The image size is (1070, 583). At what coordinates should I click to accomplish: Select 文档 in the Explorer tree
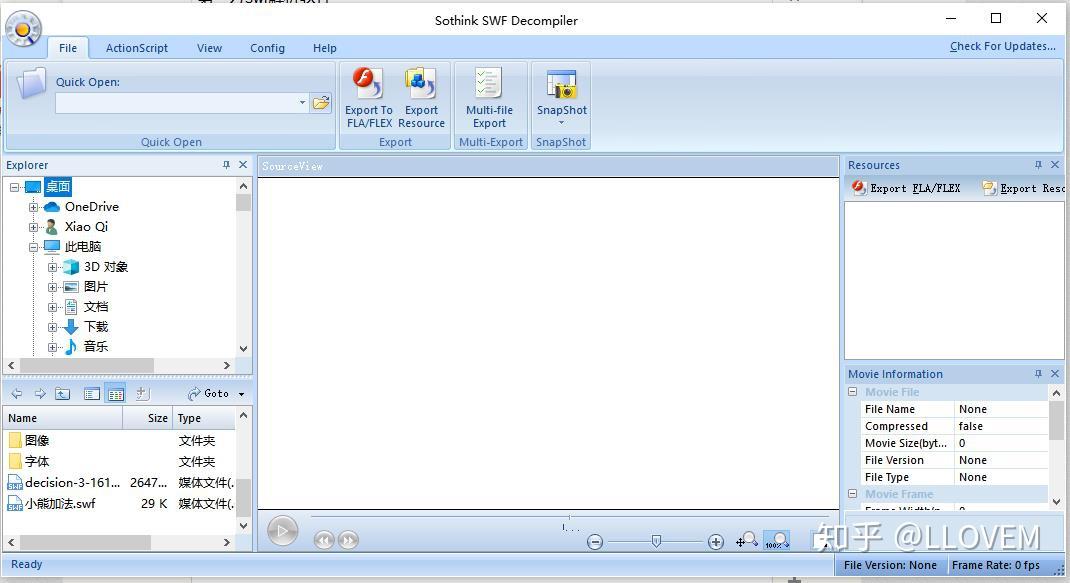pos(96,307)
